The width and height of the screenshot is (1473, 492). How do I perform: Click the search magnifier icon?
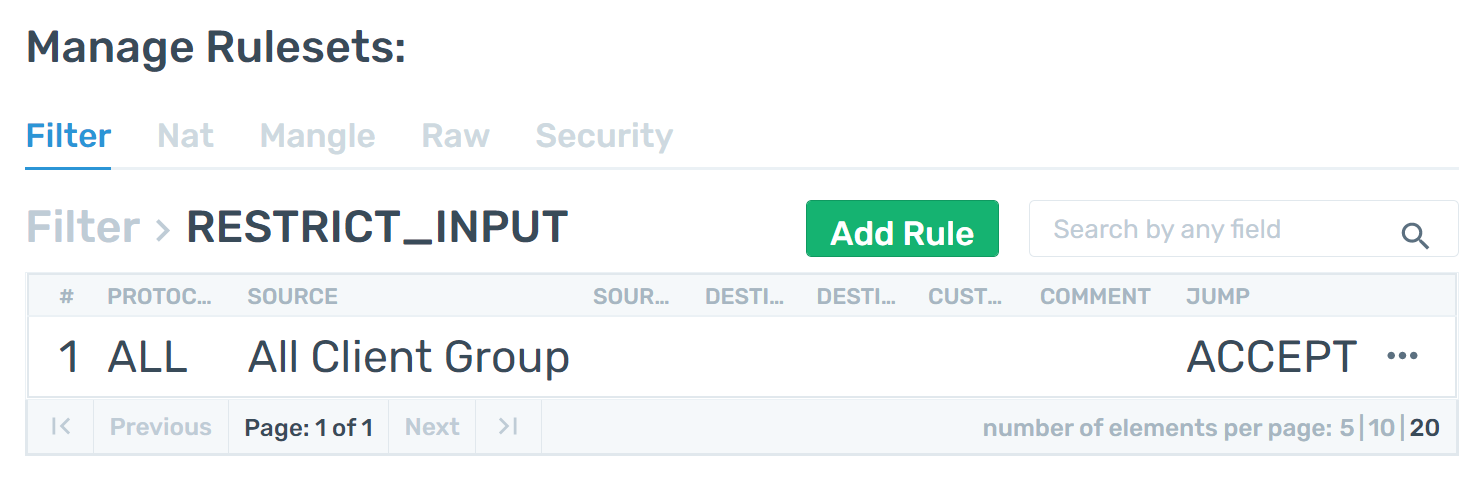(1414, 236)
